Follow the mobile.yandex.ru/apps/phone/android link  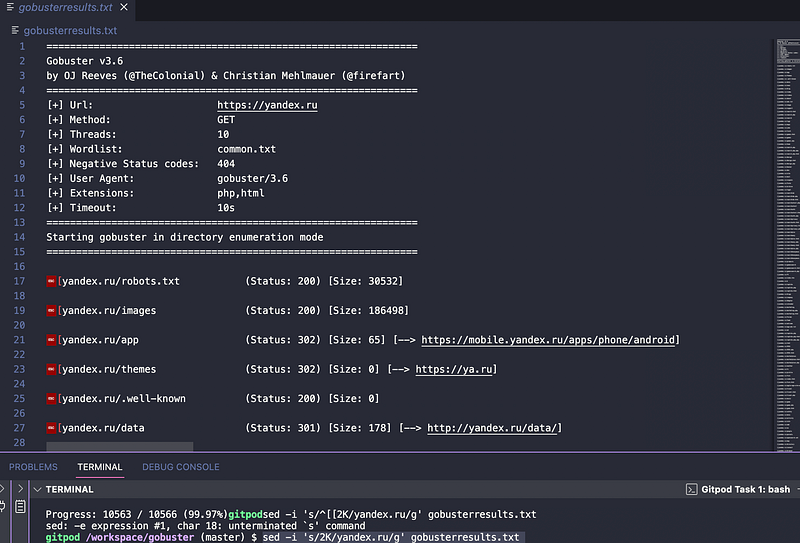point(548,340)
